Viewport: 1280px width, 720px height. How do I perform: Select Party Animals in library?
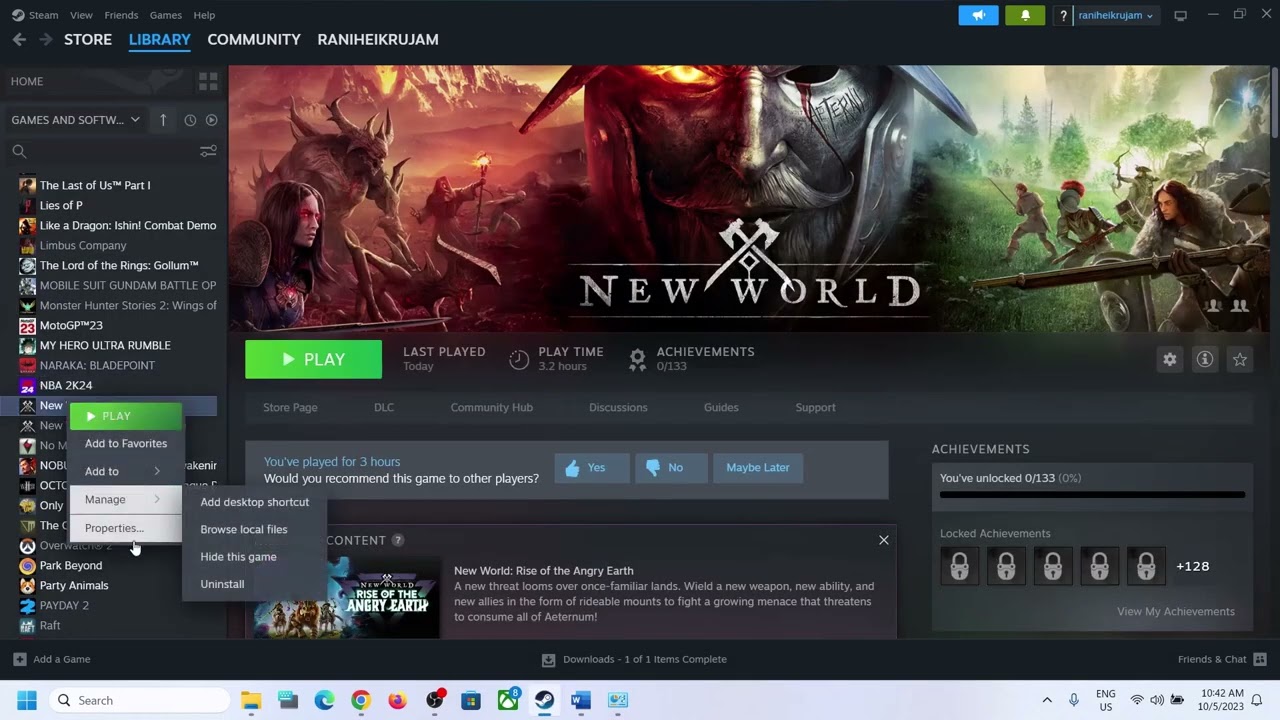point(74,585)
